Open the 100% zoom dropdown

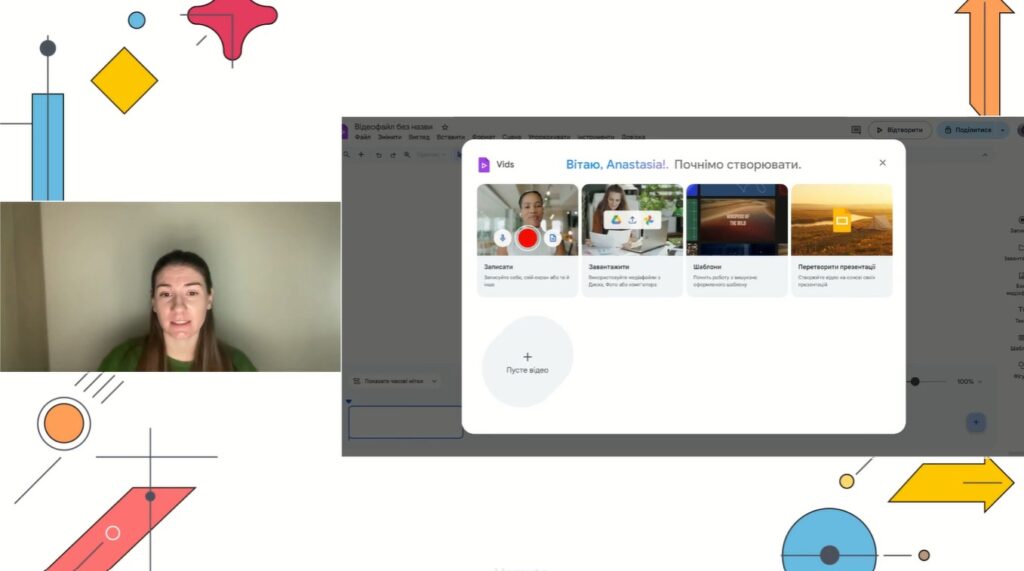pyautogui.click(x=969, y=381)
